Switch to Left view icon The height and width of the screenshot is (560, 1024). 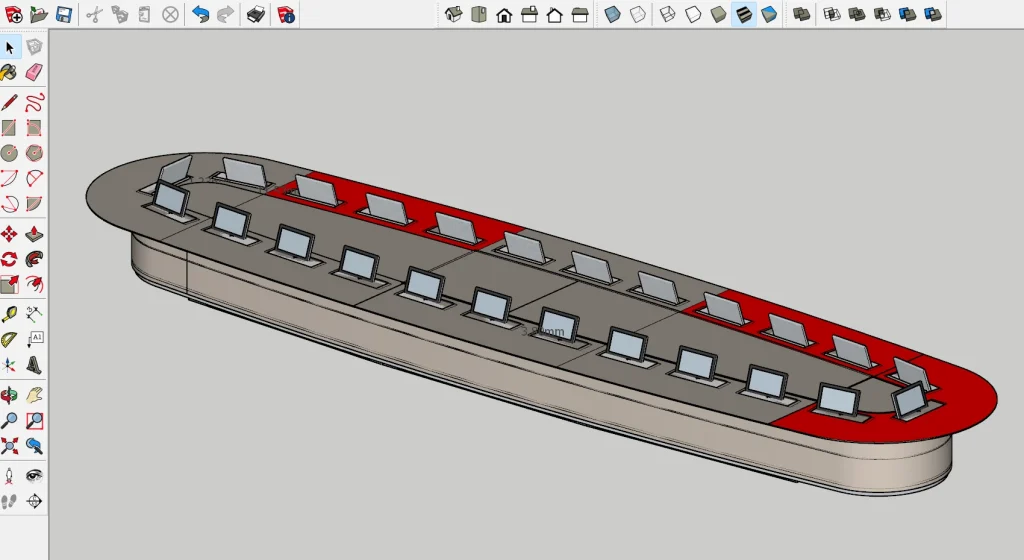(x=580, y=14)
